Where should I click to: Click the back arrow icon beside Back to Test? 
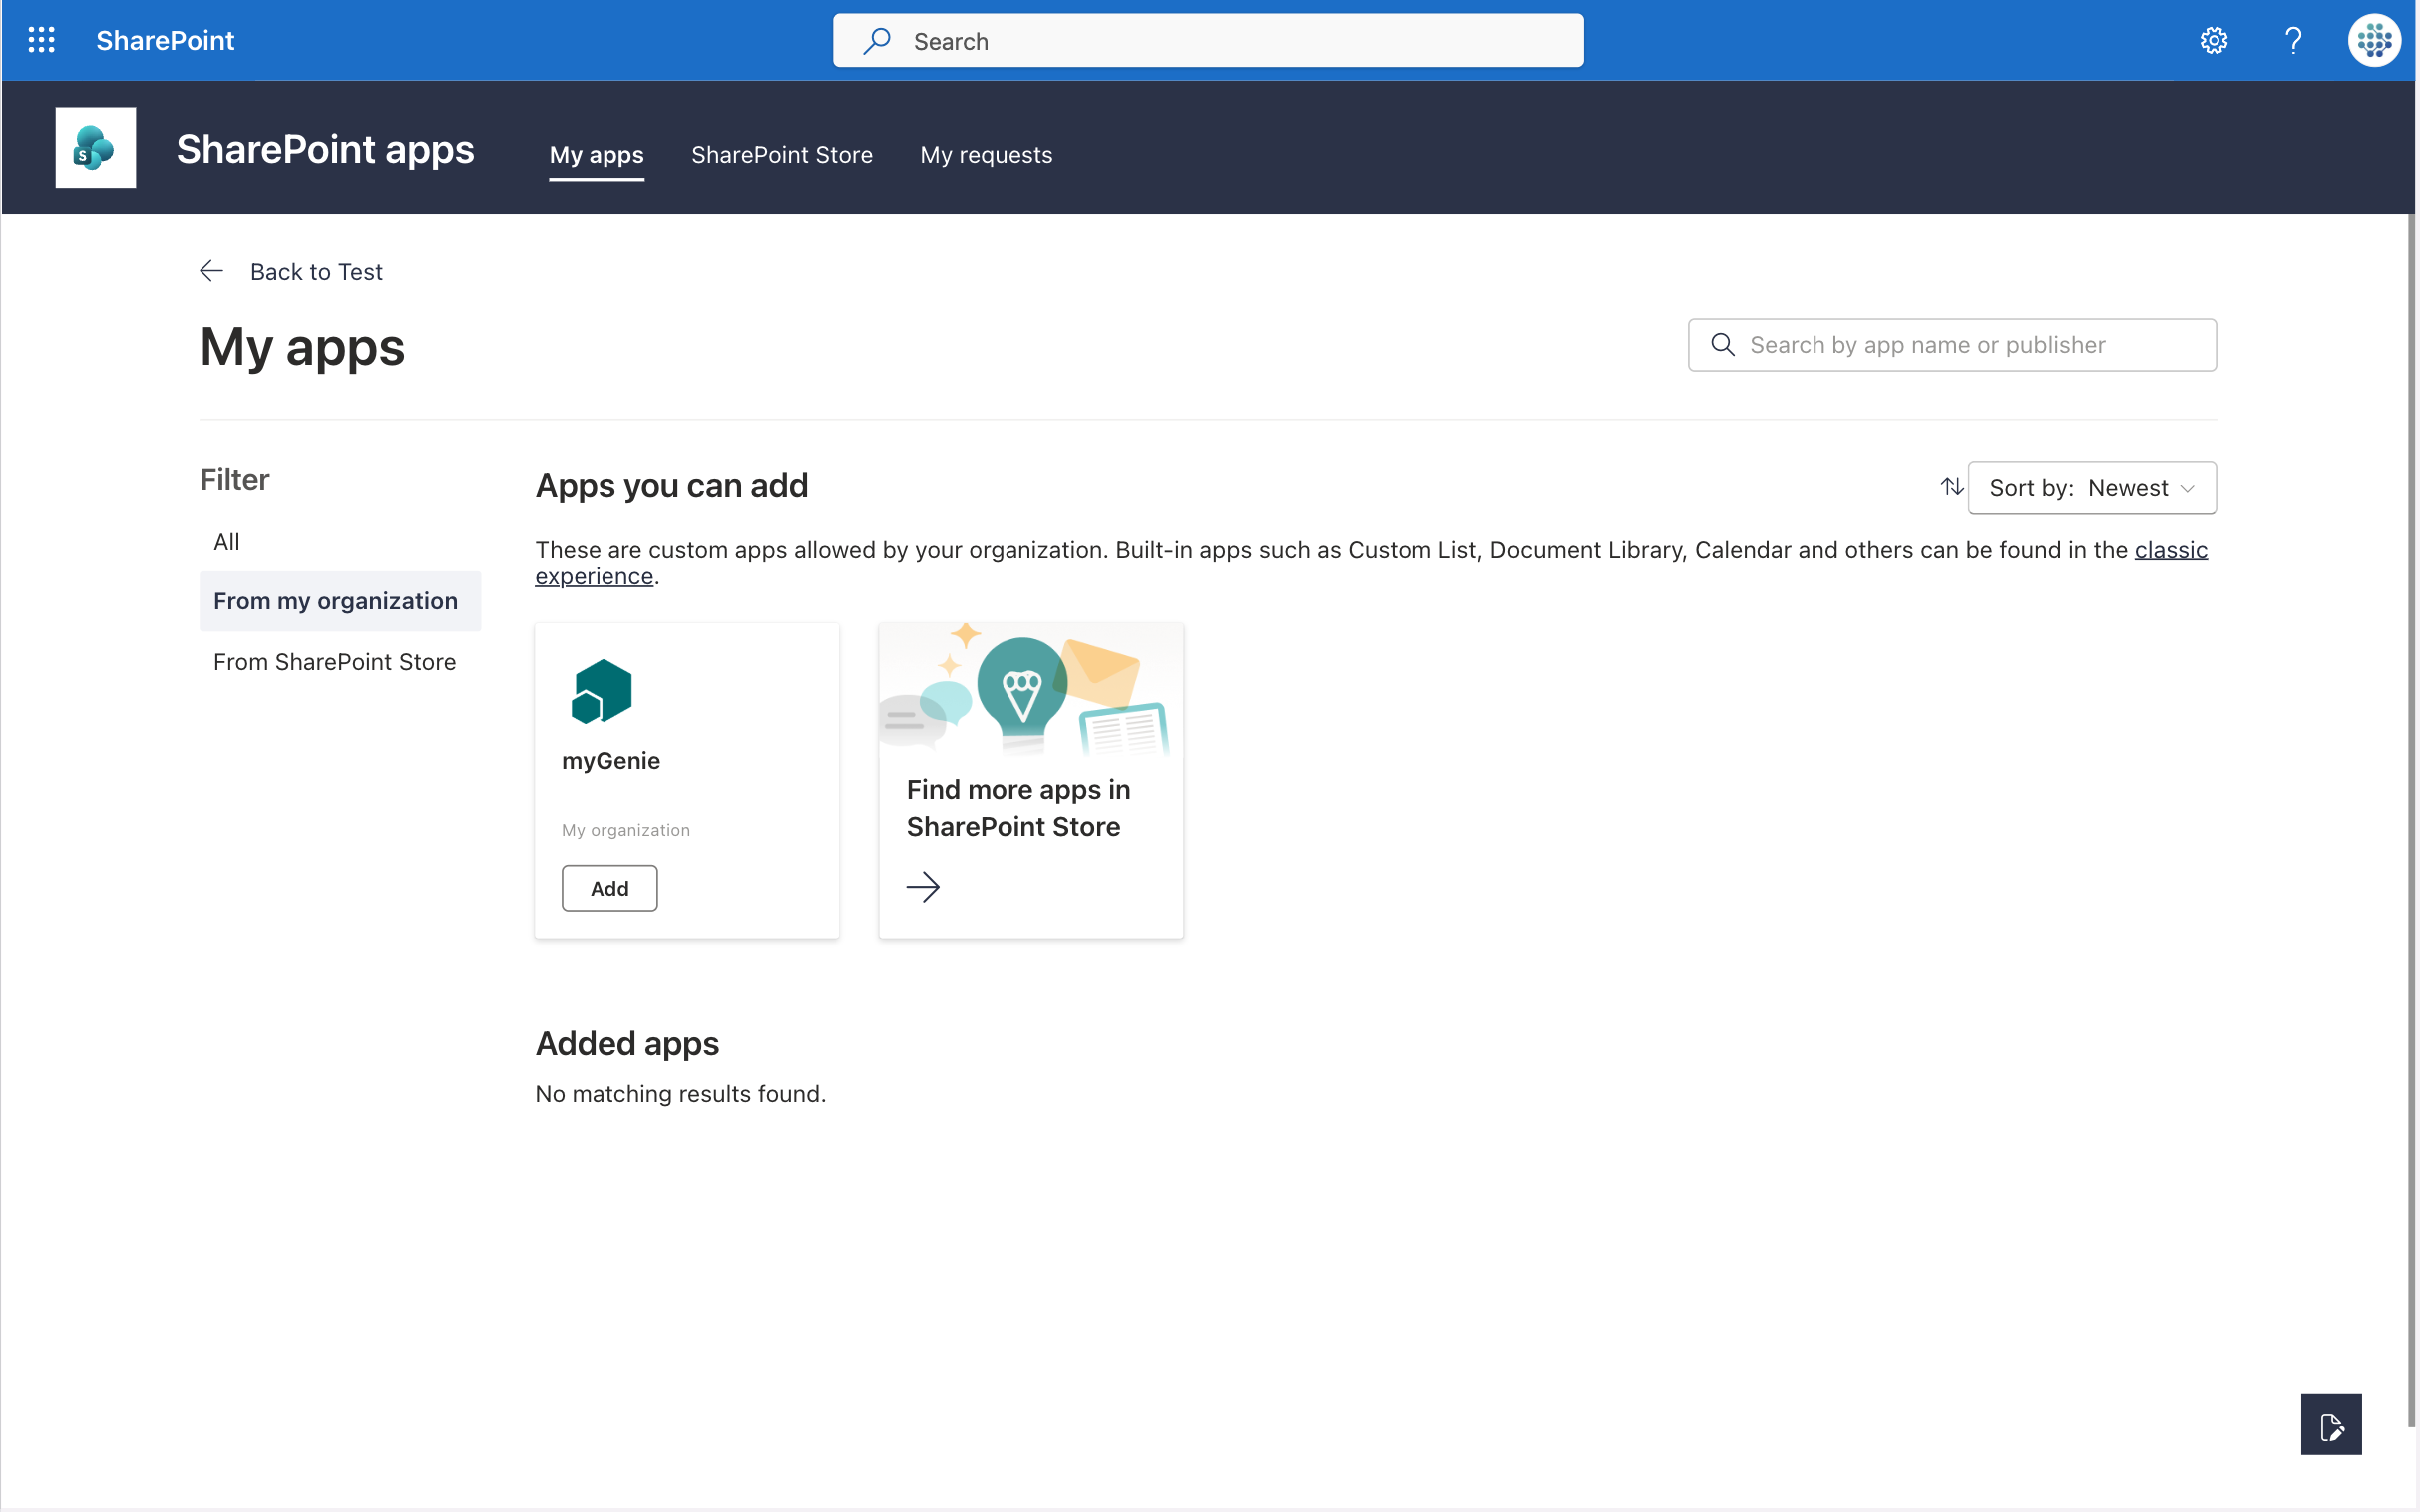(211, 271)
